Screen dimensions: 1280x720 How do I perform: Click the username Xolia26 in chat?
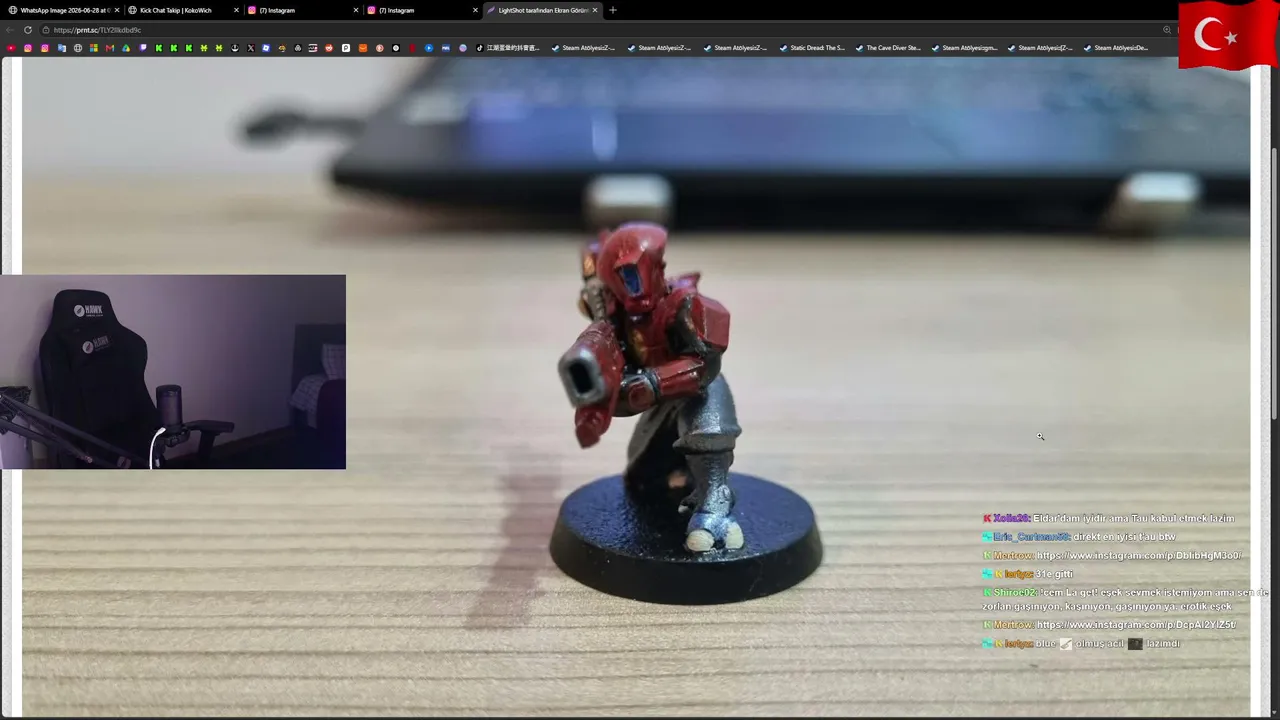click(1011, 519)
